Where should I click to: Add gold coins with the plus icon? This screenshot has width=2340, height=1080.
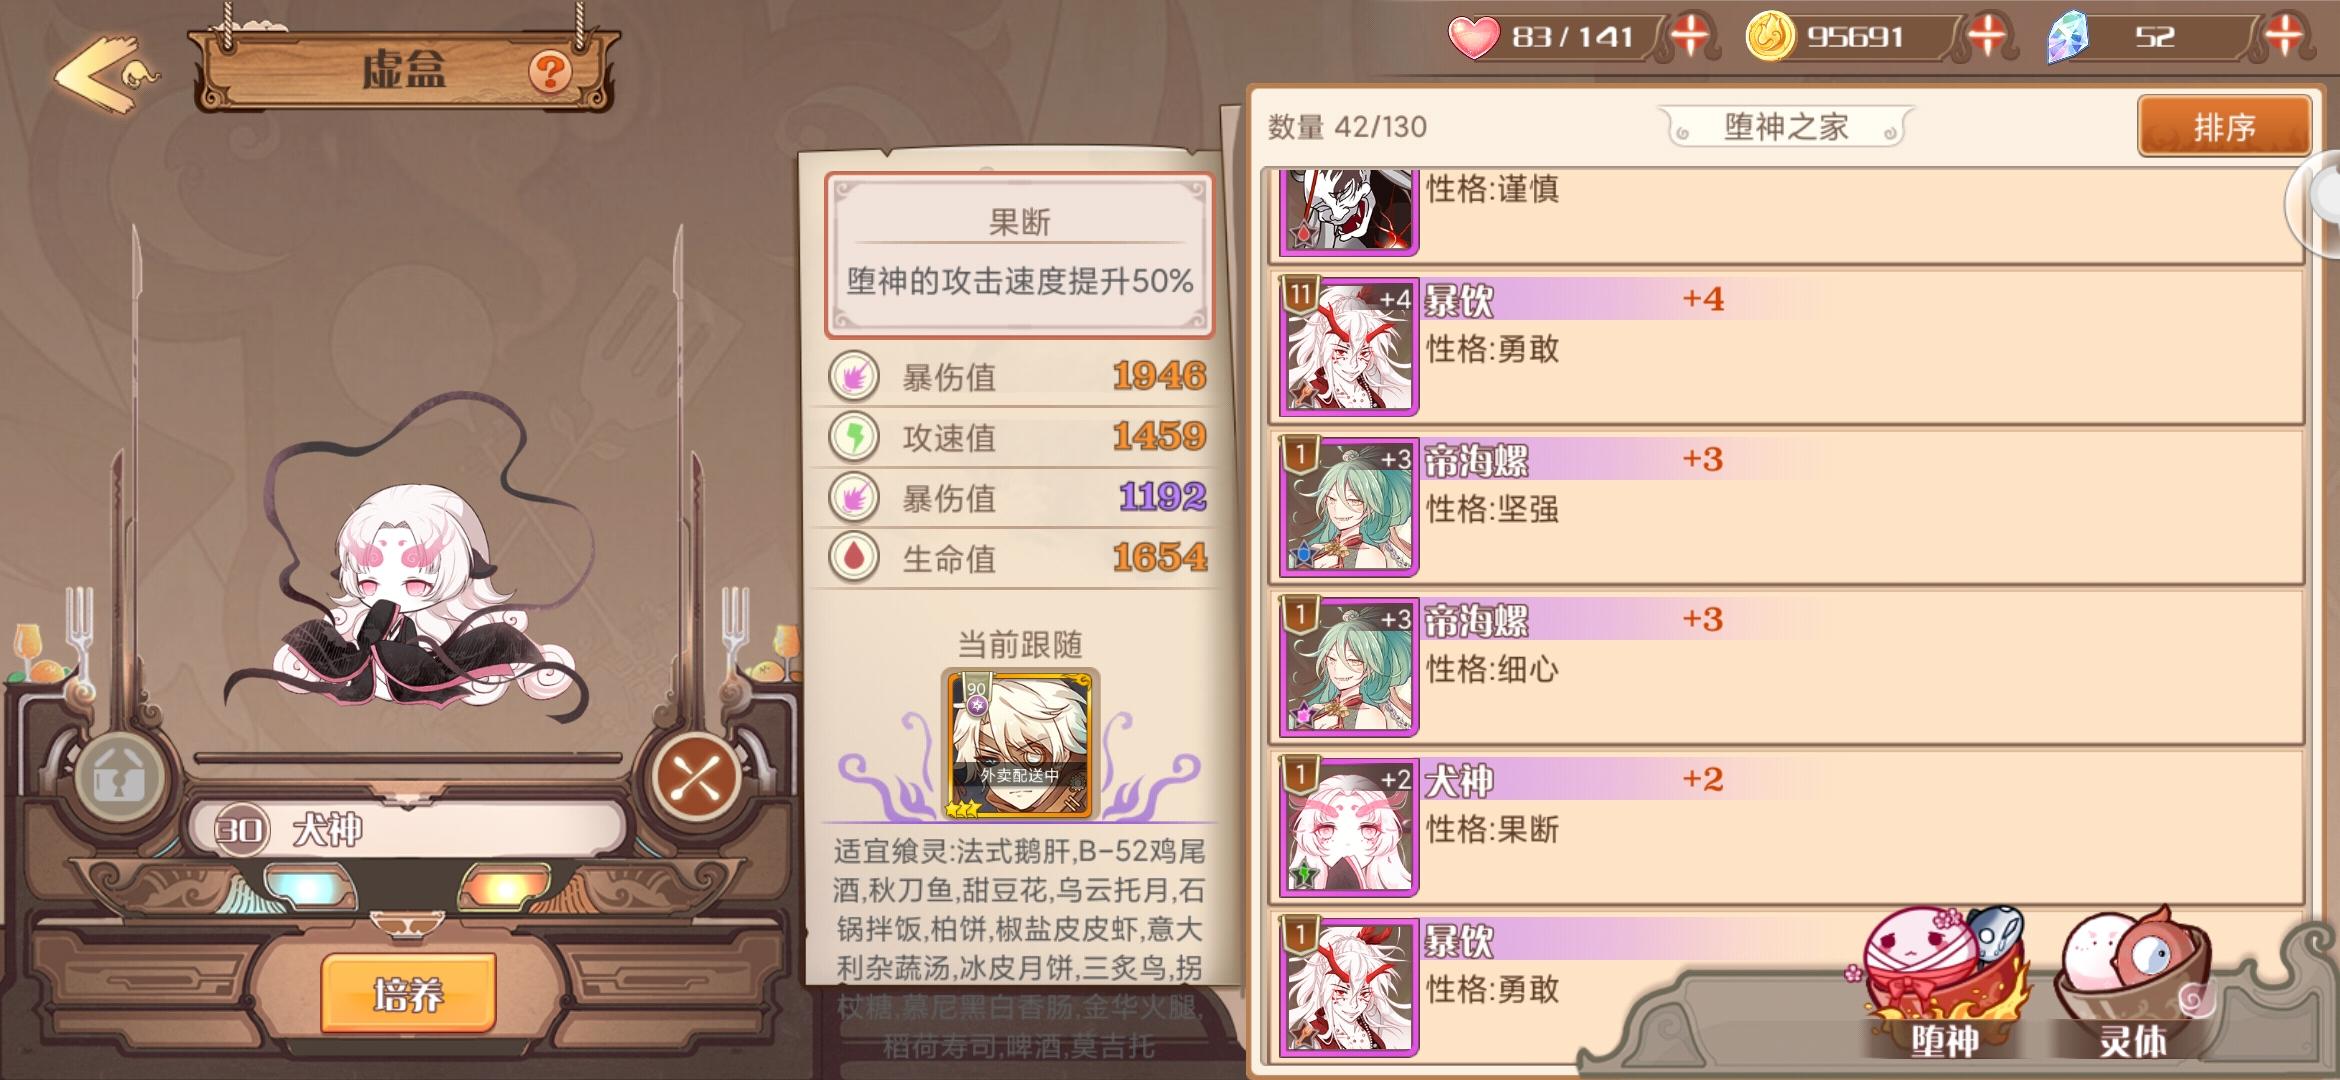[1987, 36]
